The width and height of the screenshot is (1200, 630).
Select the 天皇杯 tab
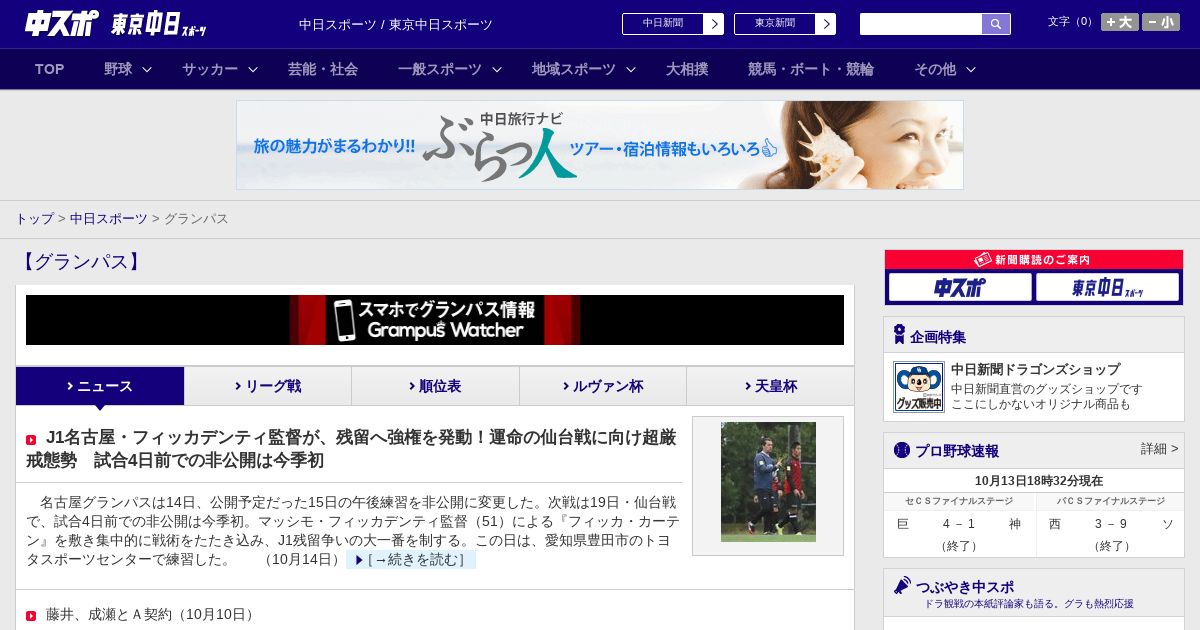pos(770,386)
